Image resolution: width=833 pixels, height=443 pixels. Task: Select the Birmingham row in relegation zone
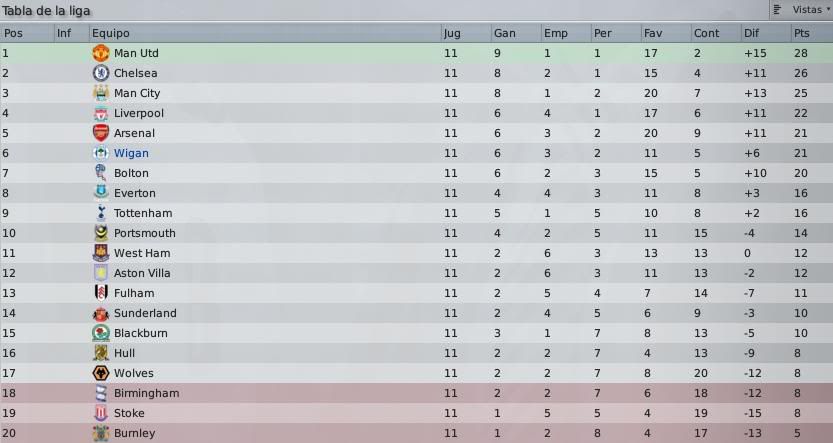[416, 393]
